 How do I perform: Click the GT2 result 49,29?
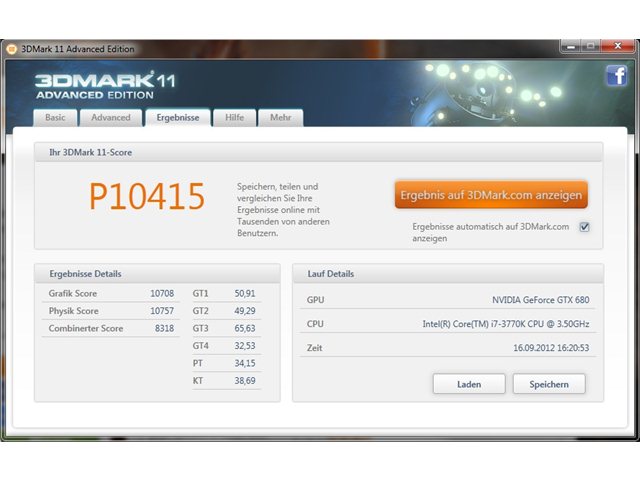(245, 311)
